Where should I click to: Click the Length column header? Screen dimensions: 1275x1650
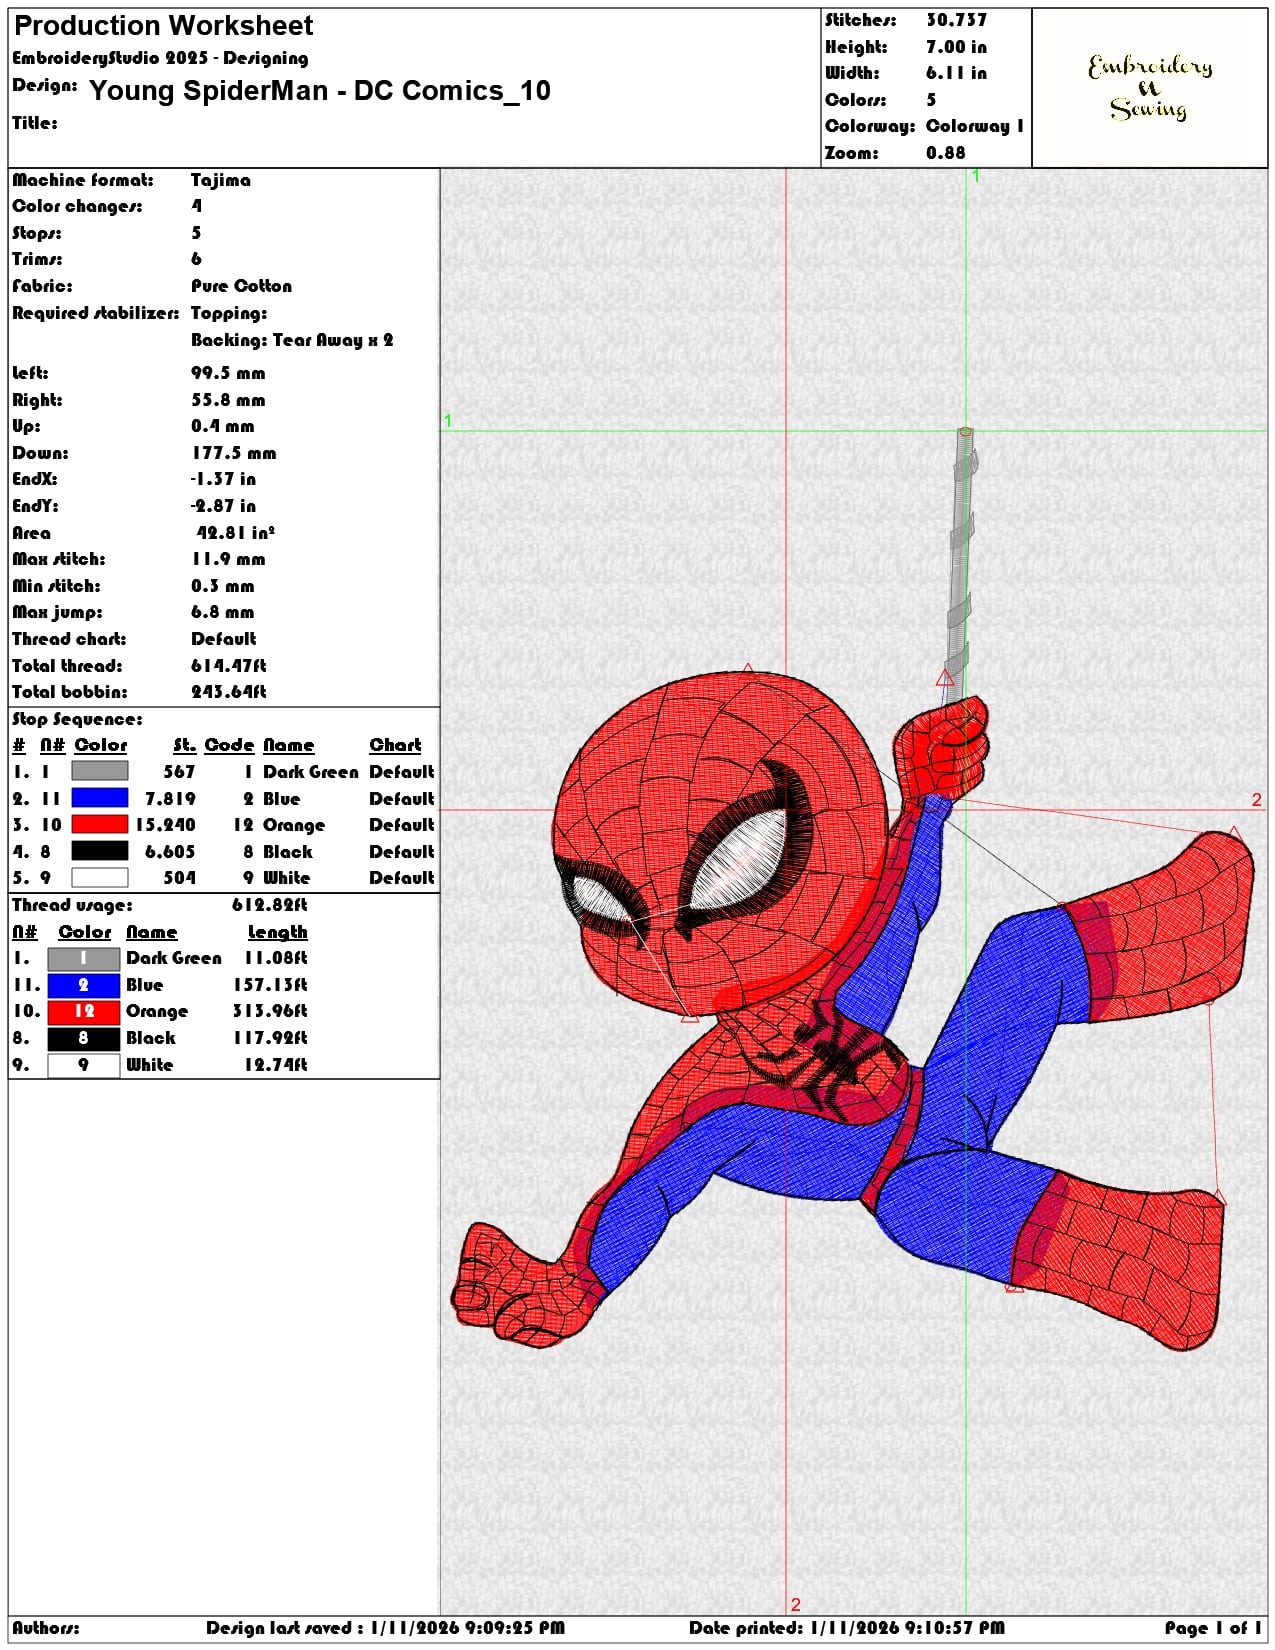277,933
